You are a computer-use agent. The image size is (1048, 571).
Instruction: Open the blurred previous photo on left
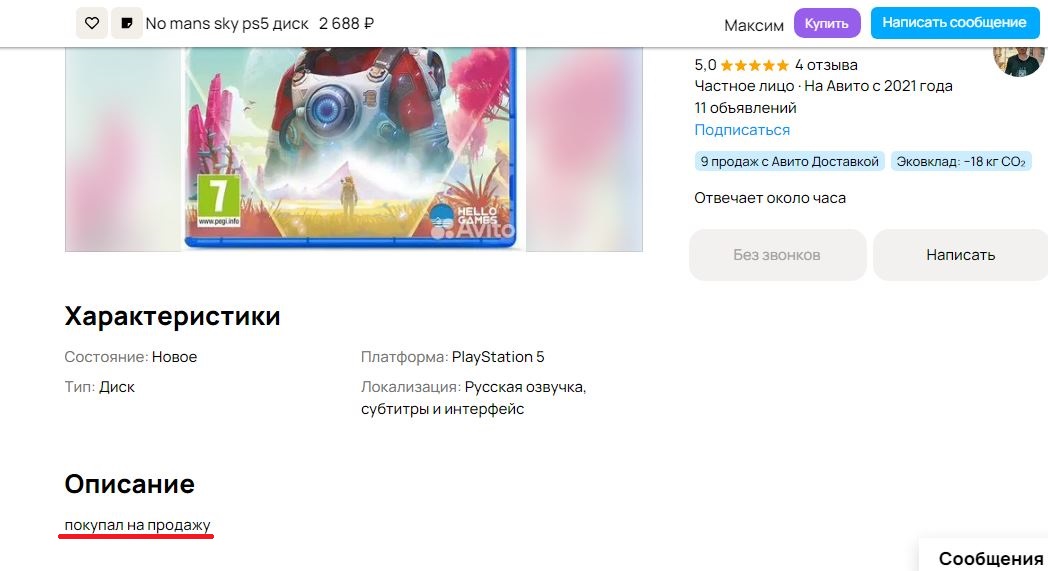[x=123, y=149]
